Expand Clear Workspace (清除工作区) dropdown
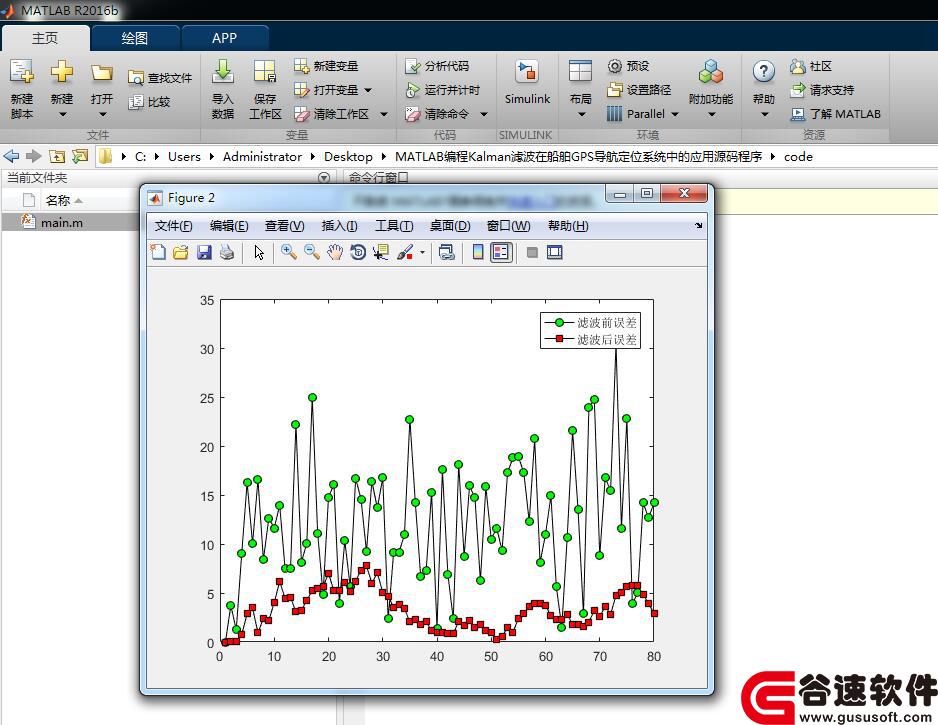Viewport: 938px width, 725px height. pyautogui.click(x=383, y=114)
